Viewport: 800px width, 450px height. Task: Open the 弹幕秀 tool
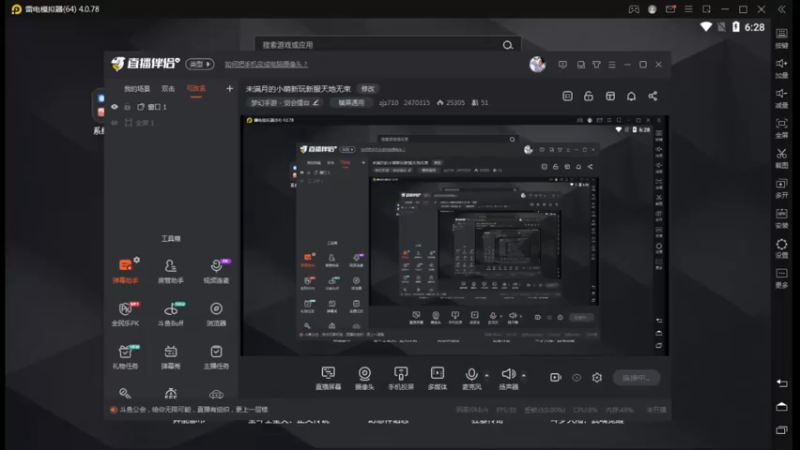point(170,357)
